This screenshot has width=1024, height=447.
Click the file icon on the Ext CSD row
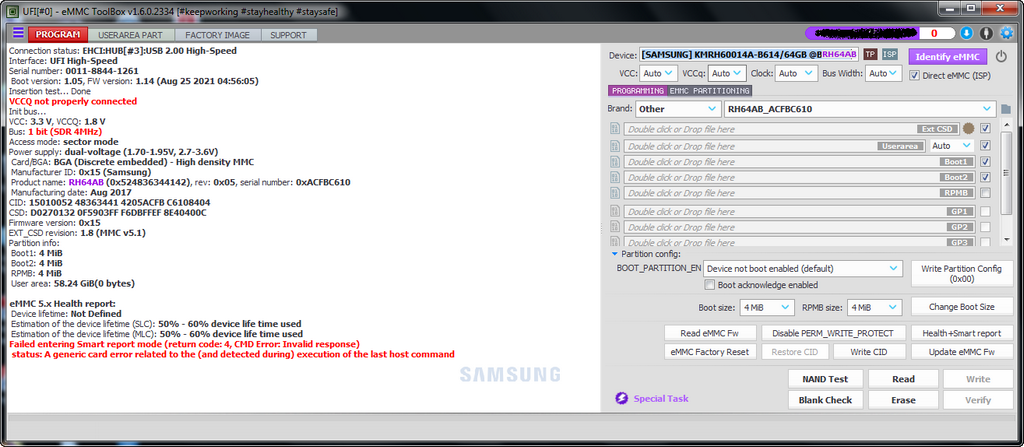[615, 129]
